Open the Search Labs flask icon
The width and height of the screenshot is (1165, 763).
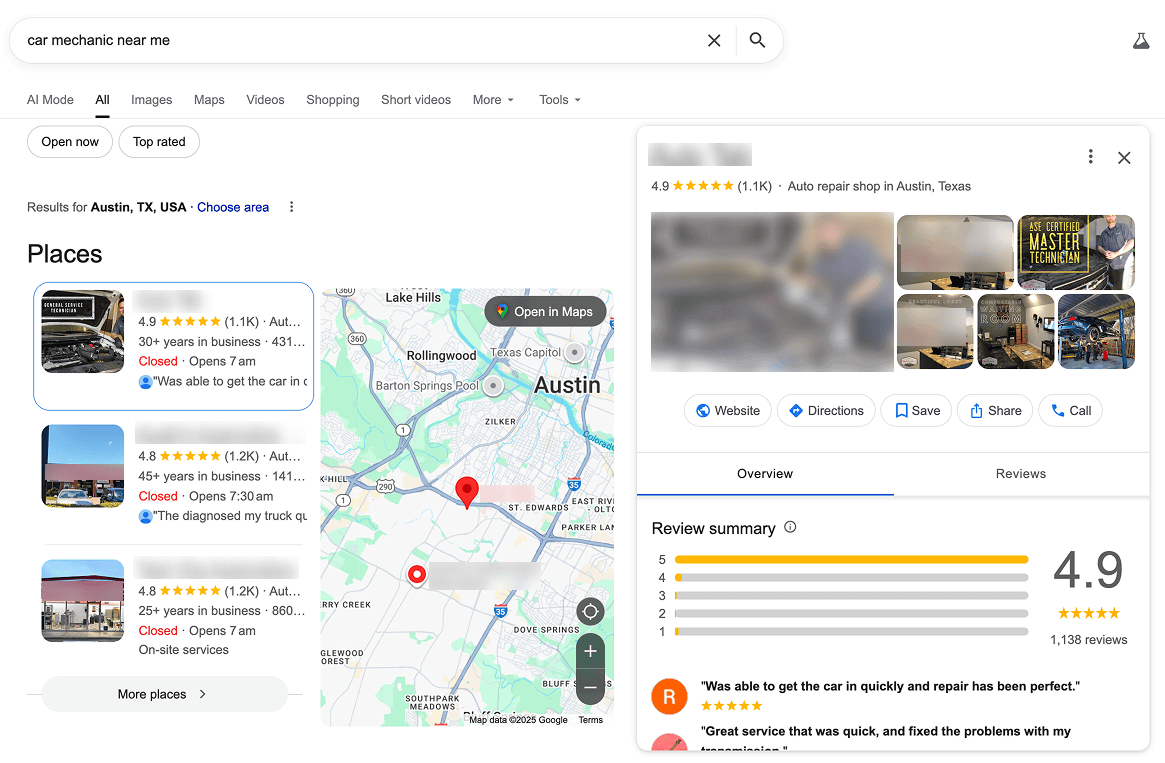1140,41
